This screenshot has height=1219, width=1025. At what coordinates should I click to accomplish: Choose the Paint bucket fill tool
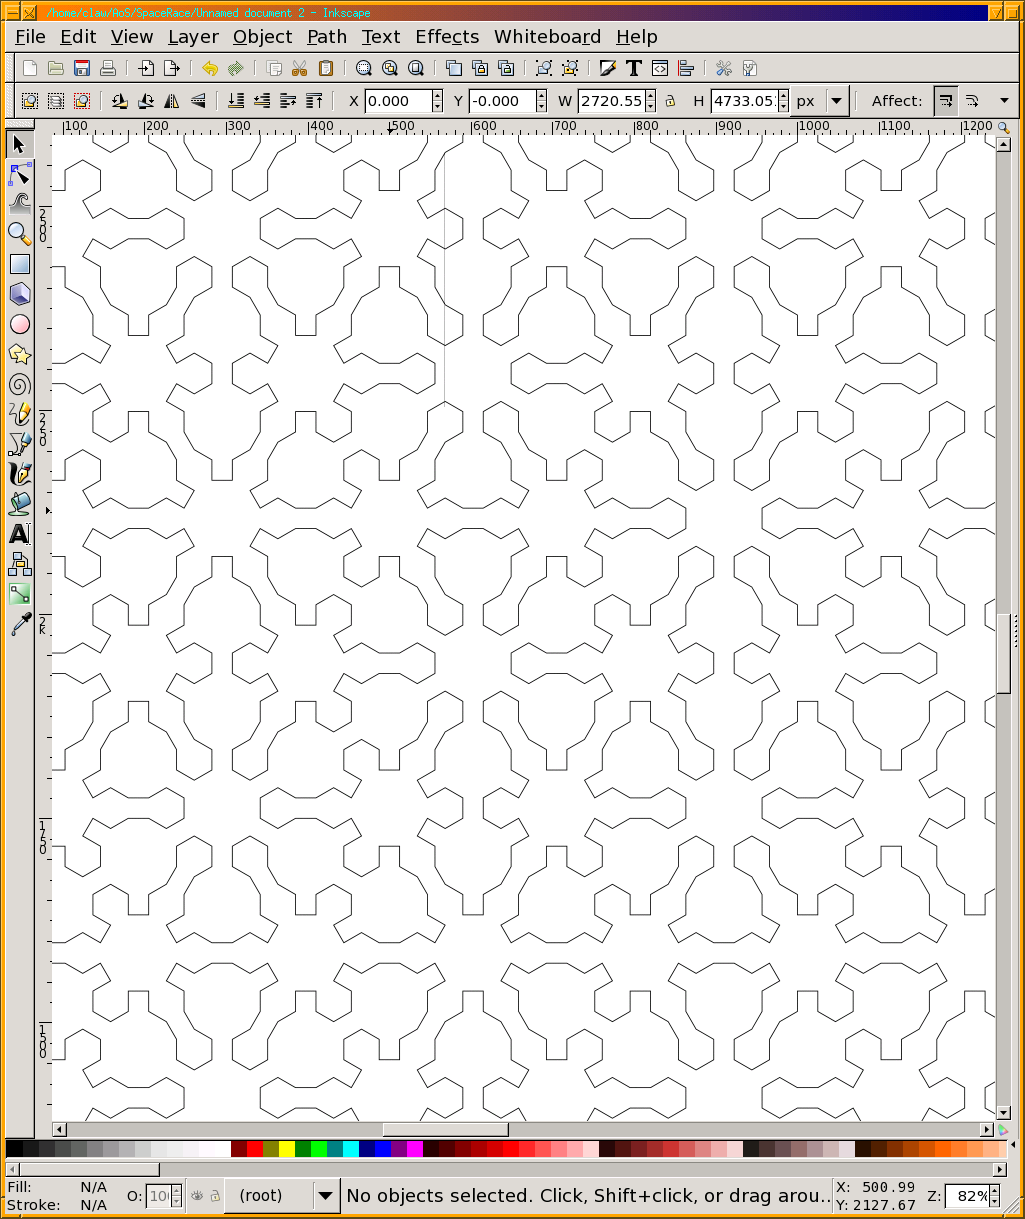(19, 503)
